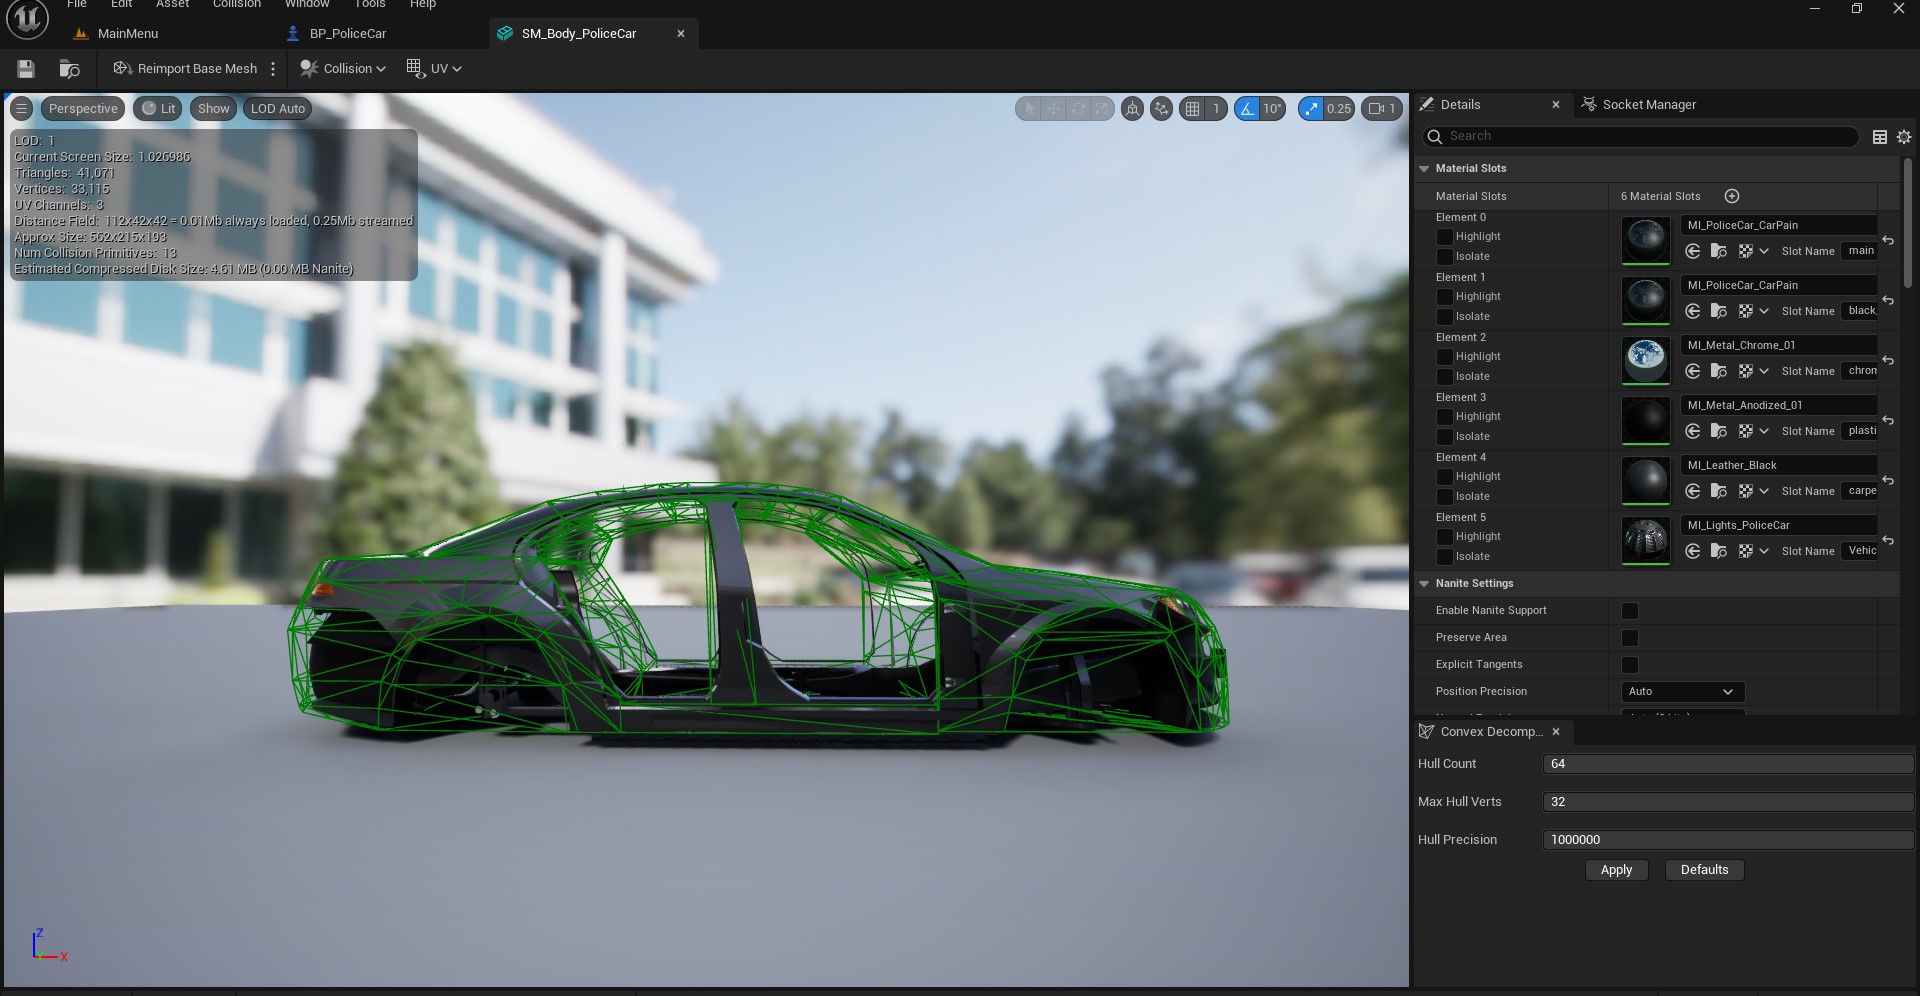Click the add material slot plus icon
Viewport: 1920px width, 996px height.
[1732, 196]
